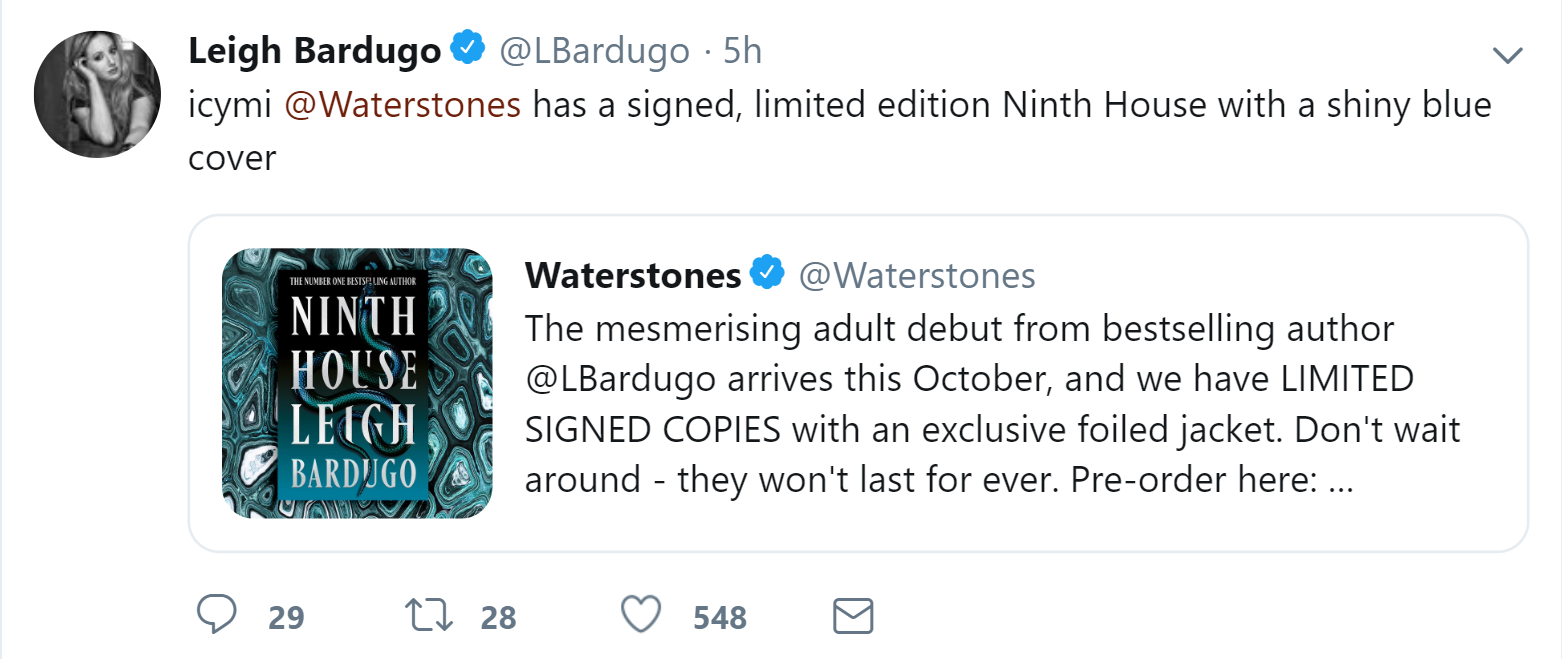Share the tweet via Direct Message
The height and width of the screenshot is (659, 1562).
point(852,616)
